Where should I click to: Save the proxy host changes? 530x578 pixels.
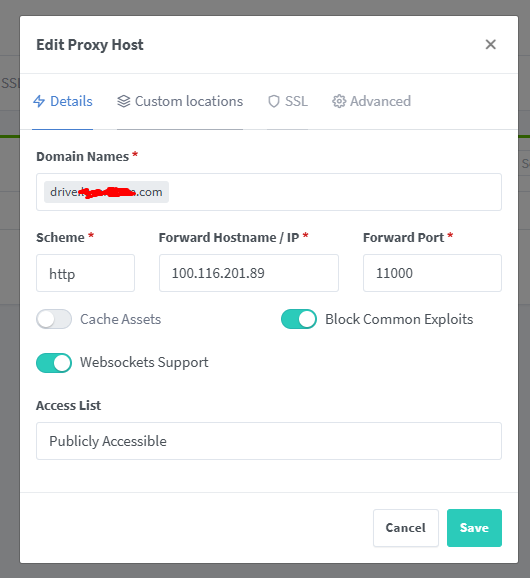click(x=474, y=528)
